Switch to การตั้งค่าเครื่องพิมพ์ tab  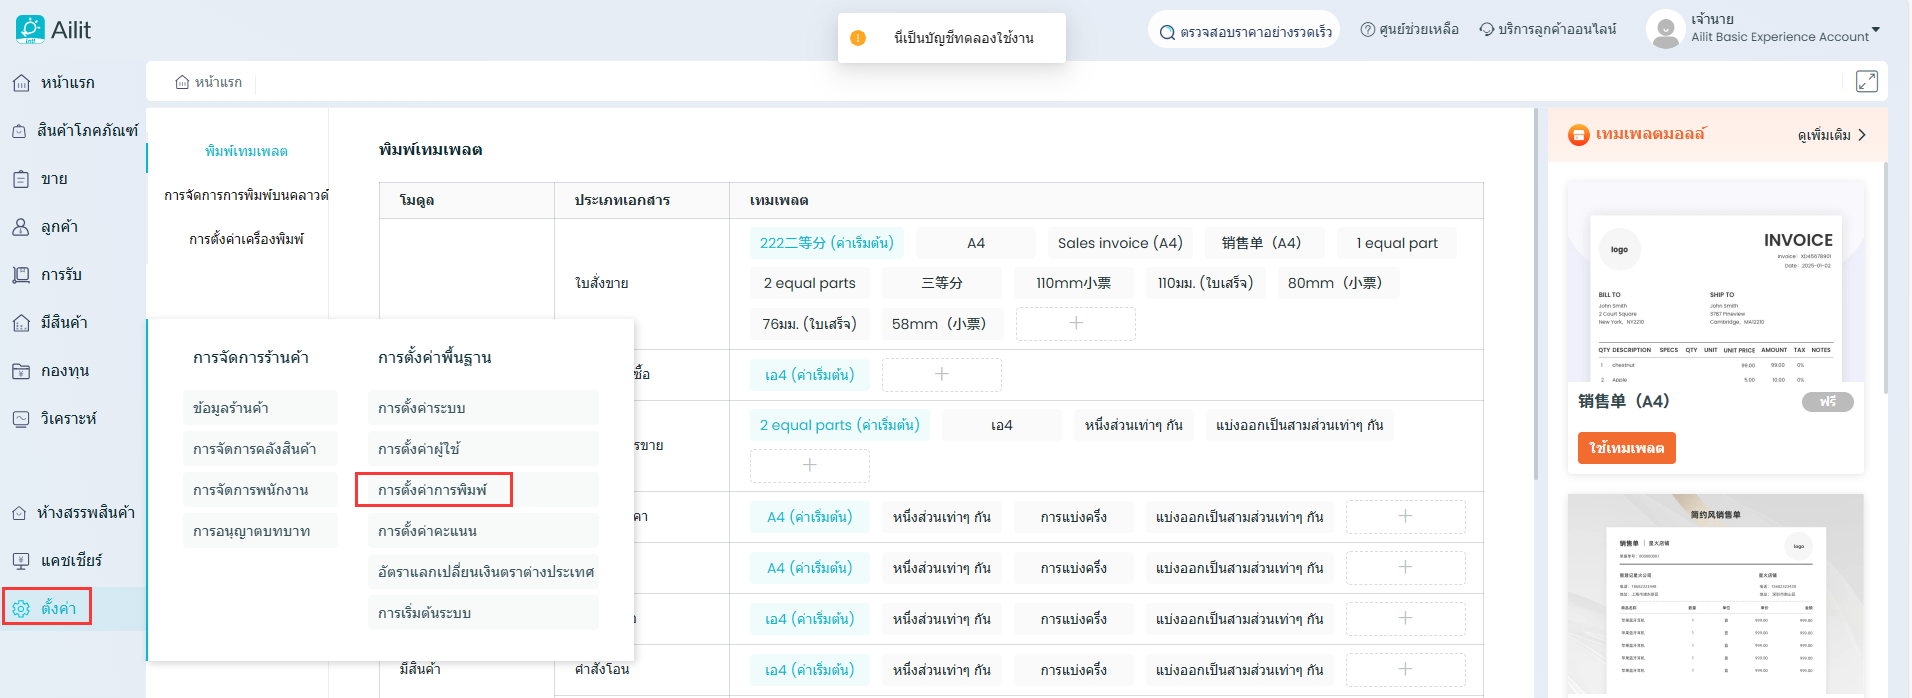(246, 239)
